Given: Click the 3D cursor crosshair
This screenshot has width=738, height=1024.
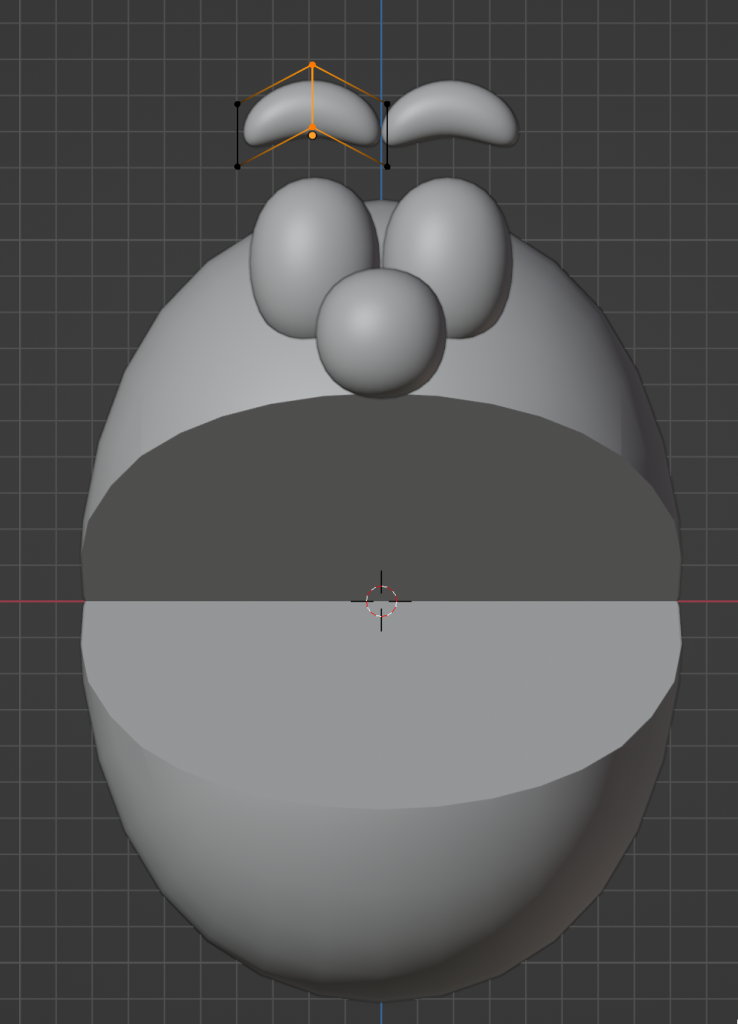Looking at the screenshot, I should [381, 601].
